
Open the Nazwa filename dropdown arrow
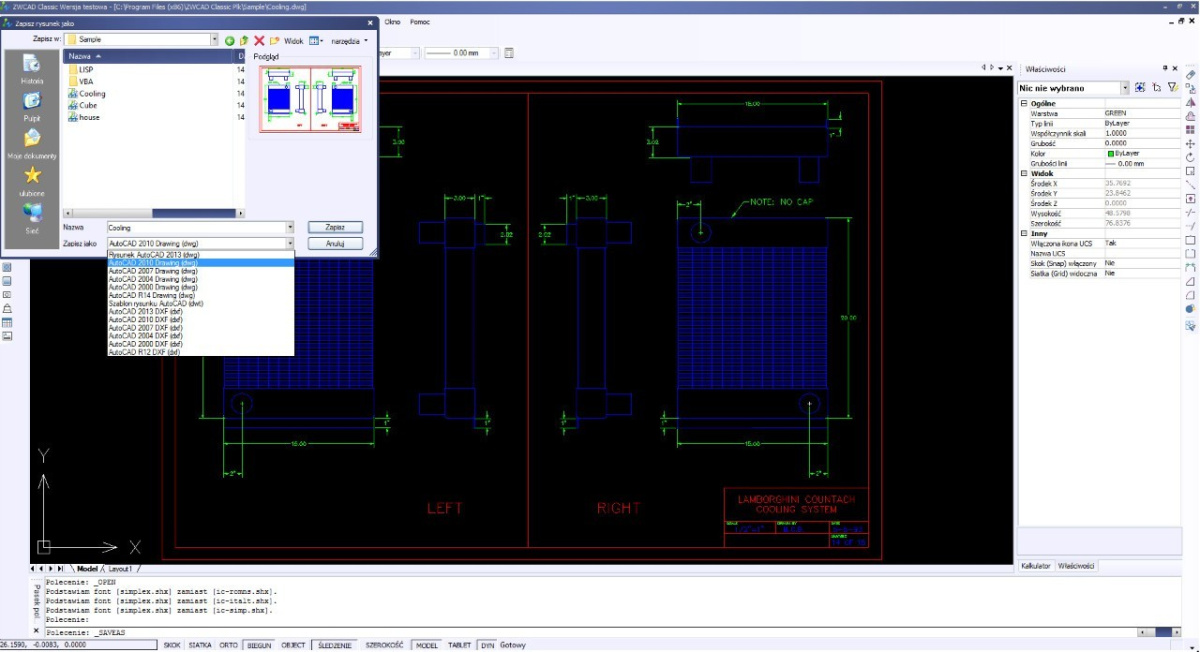290,228
